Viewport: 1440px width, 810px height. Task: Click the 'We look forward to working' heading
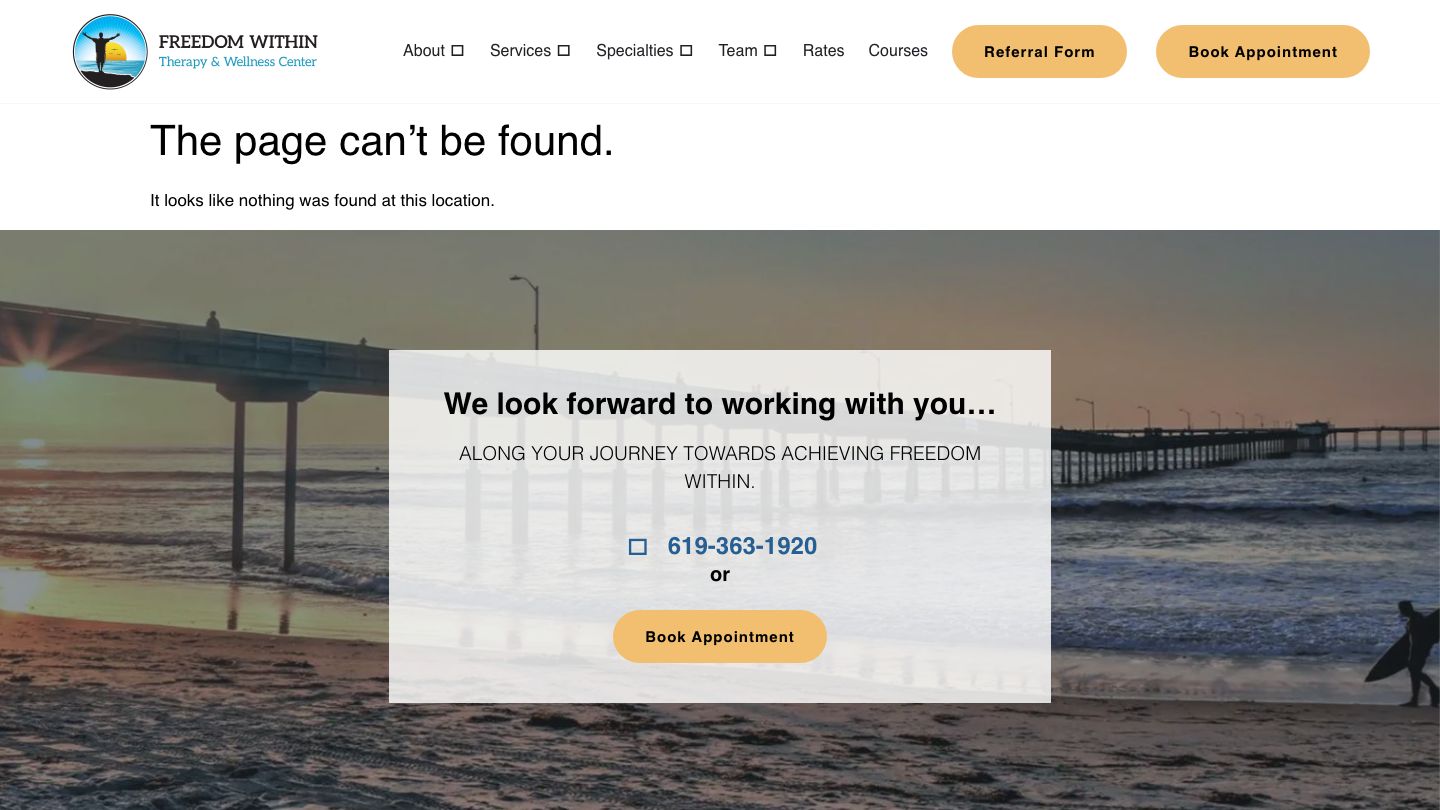(x=720, y=404)
